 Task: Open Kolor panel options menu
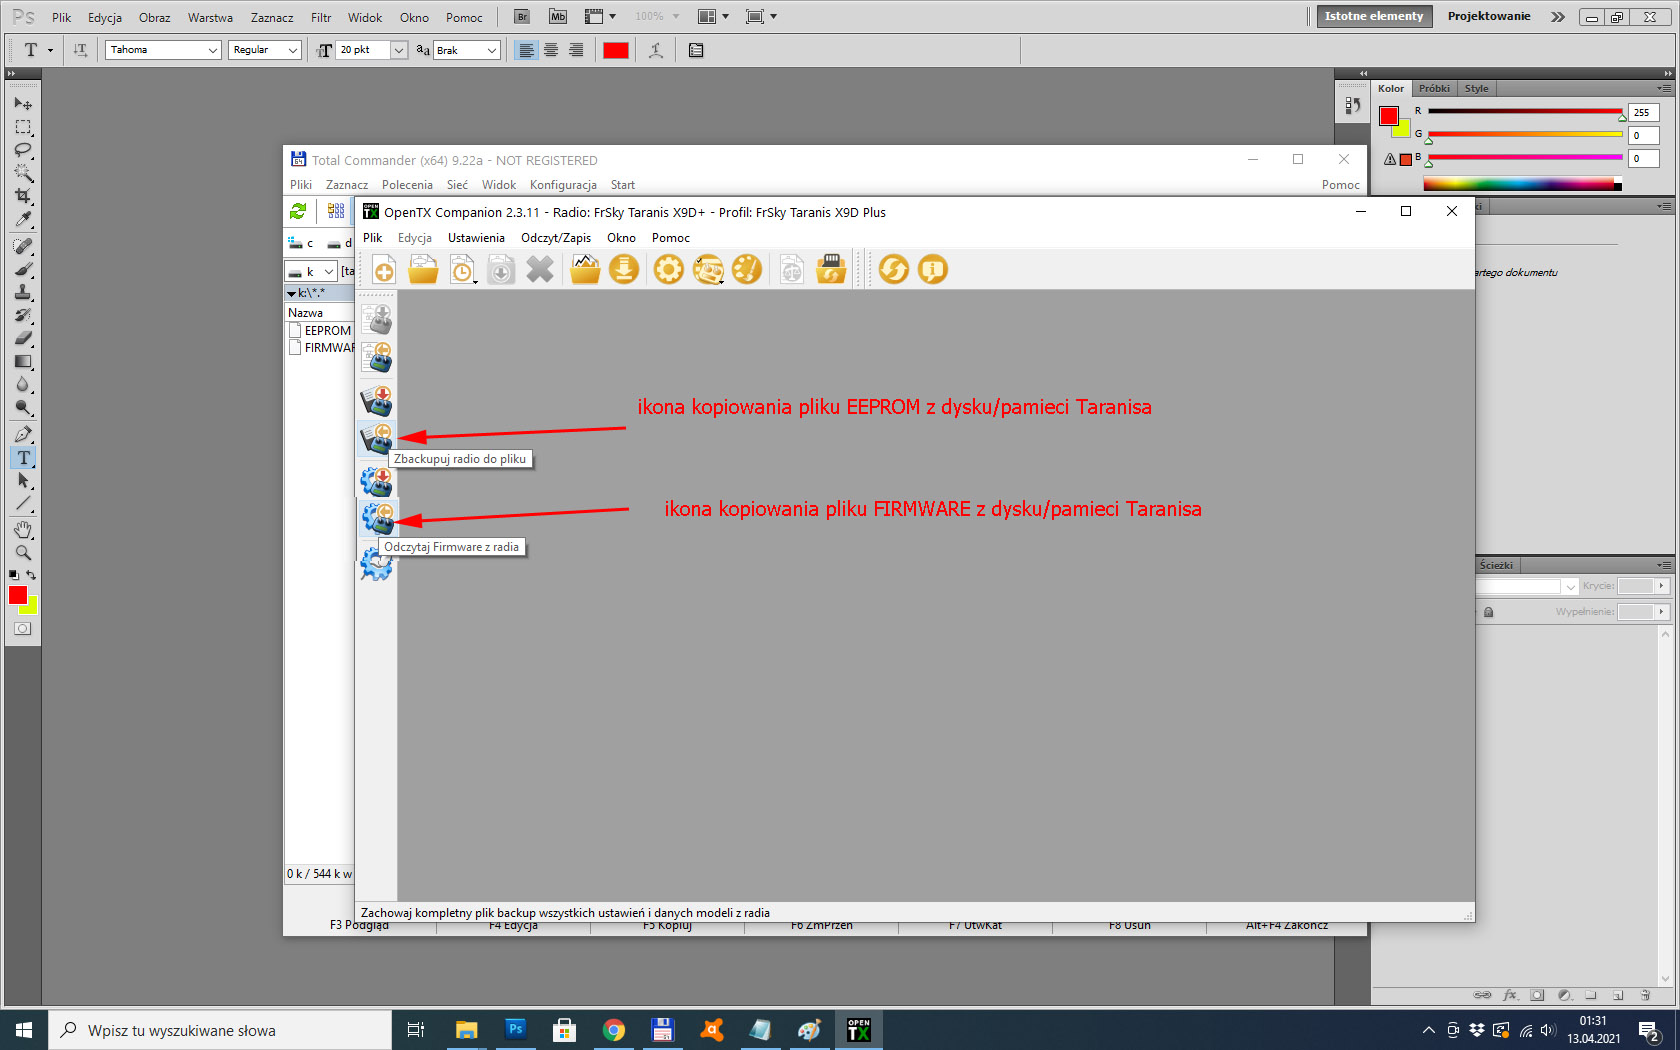(1664, 88)
